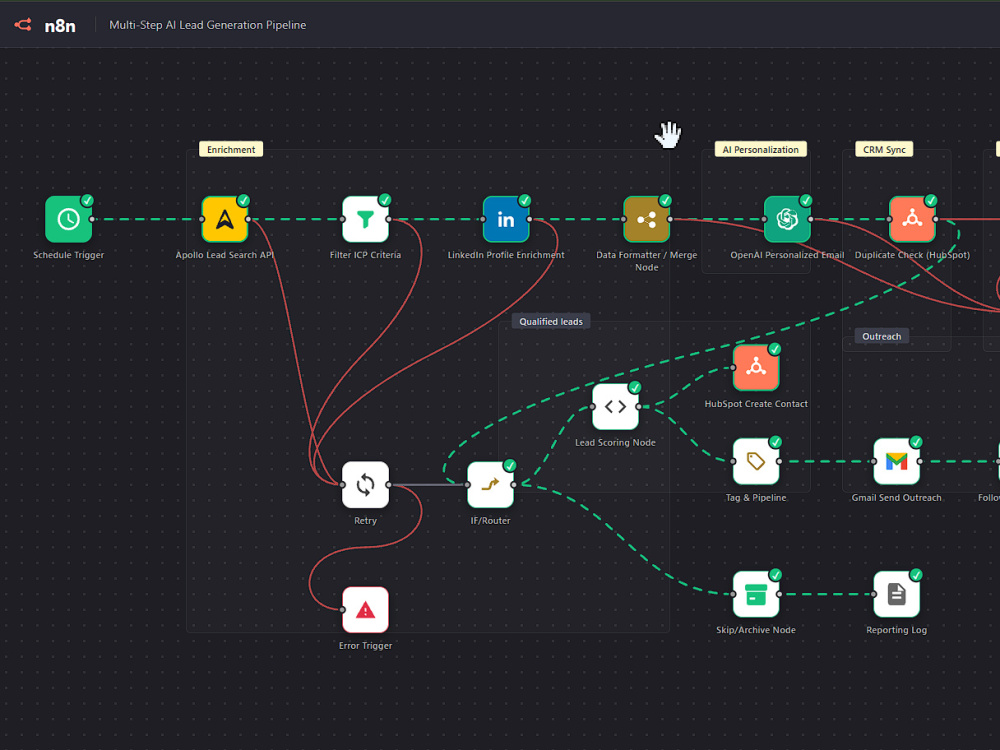Click the Outreach group label
The height and width of the screenshot is (750, 1000).
tap(881, 336)
